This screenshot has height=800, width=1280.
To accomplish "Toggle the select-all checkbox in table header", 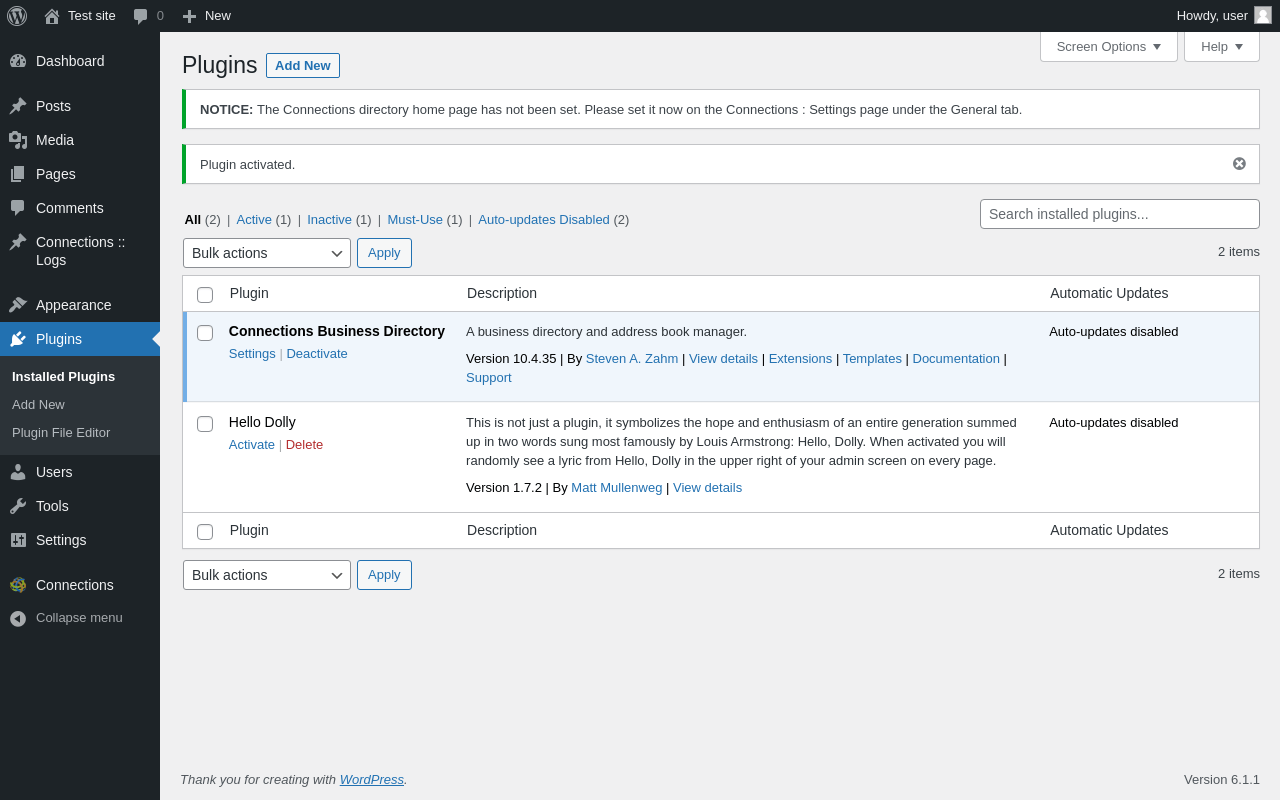I will (205, 295).
